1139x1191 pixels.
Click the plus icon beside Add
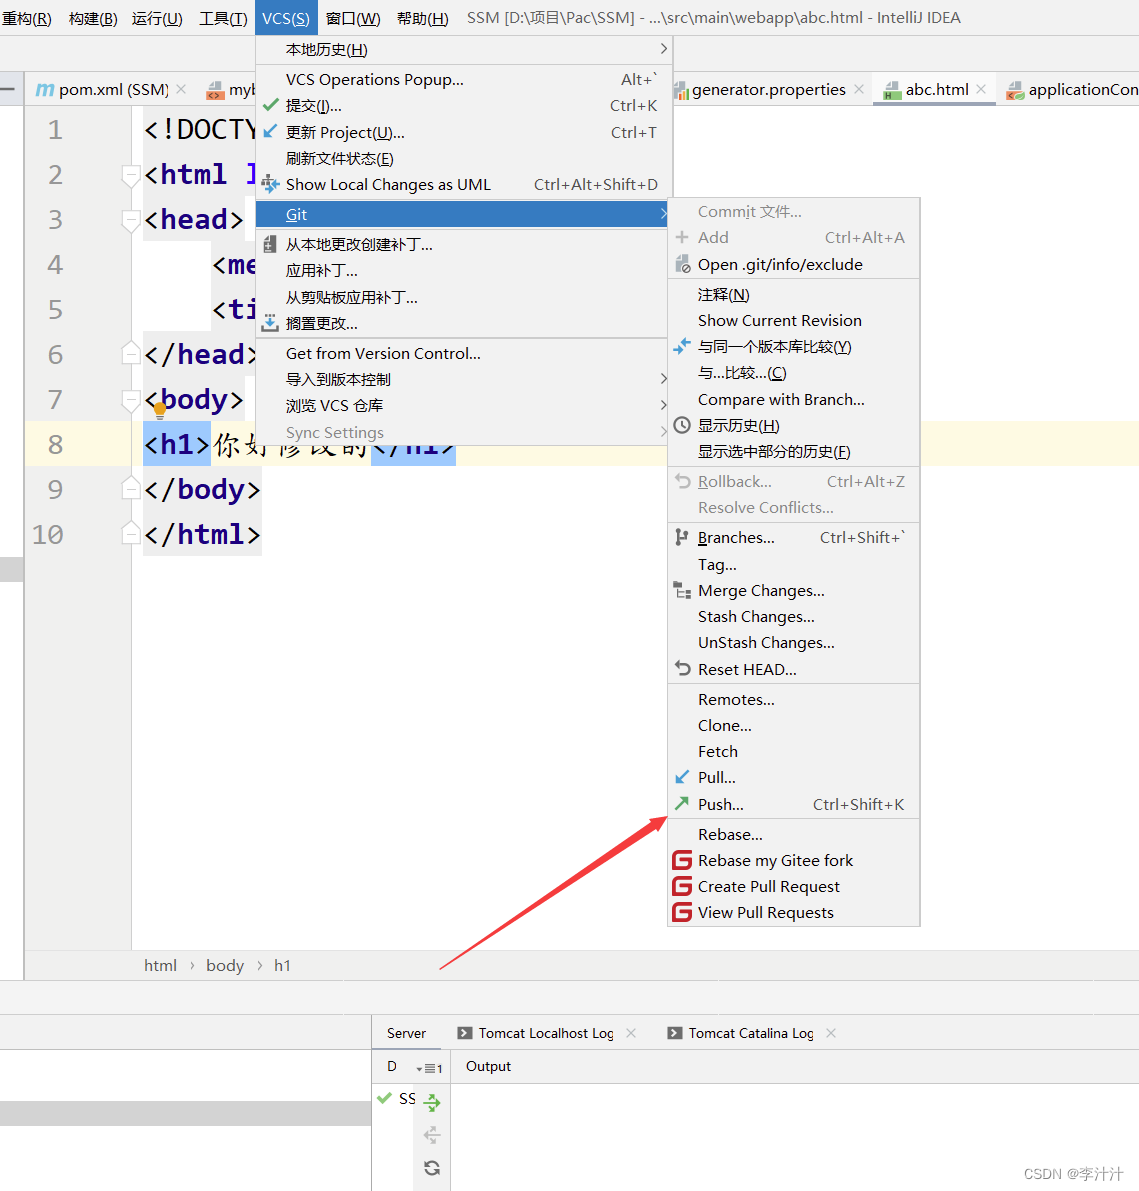pos(682,237)
